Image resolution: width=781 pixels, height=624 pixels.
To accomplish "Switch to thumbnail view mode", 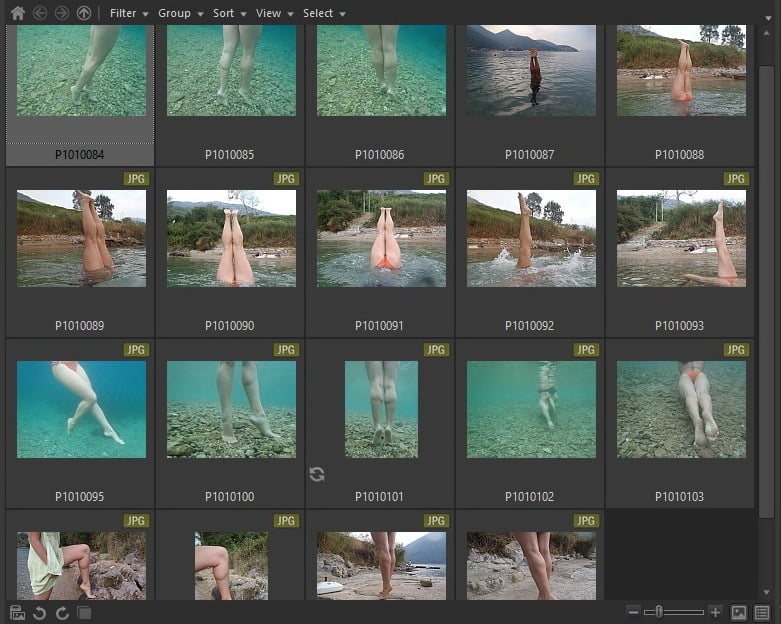I will tap(739, 613).
